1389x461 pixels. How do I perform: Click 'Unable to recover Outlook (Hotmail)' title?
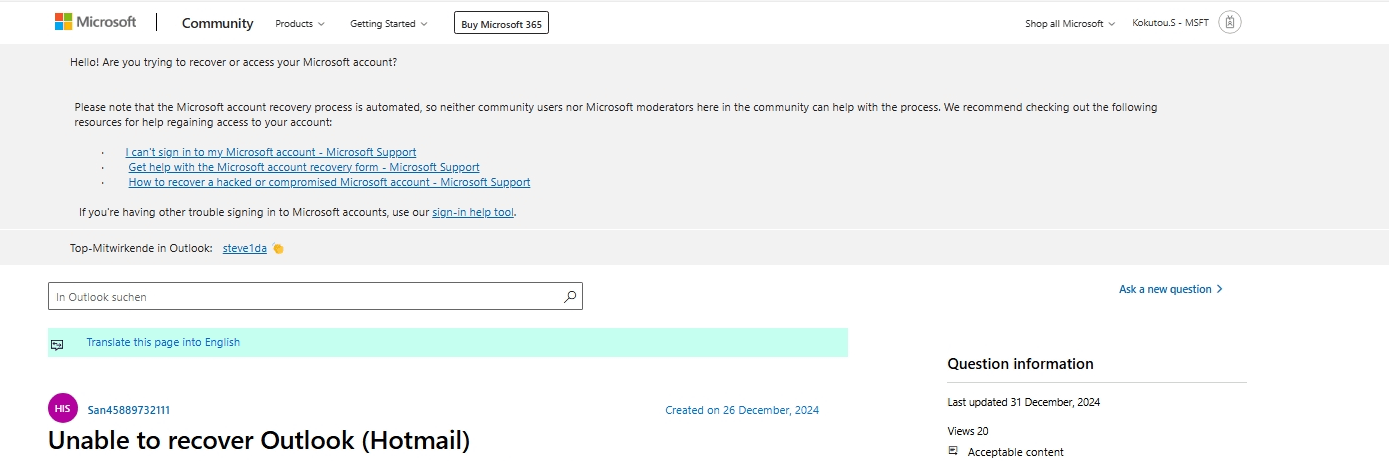point(259,440)
